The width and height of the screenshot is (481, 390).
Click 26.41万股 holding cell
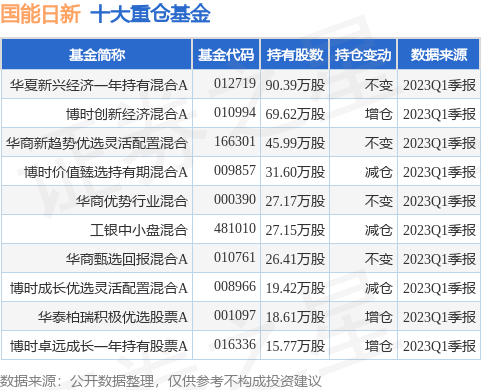295,259
